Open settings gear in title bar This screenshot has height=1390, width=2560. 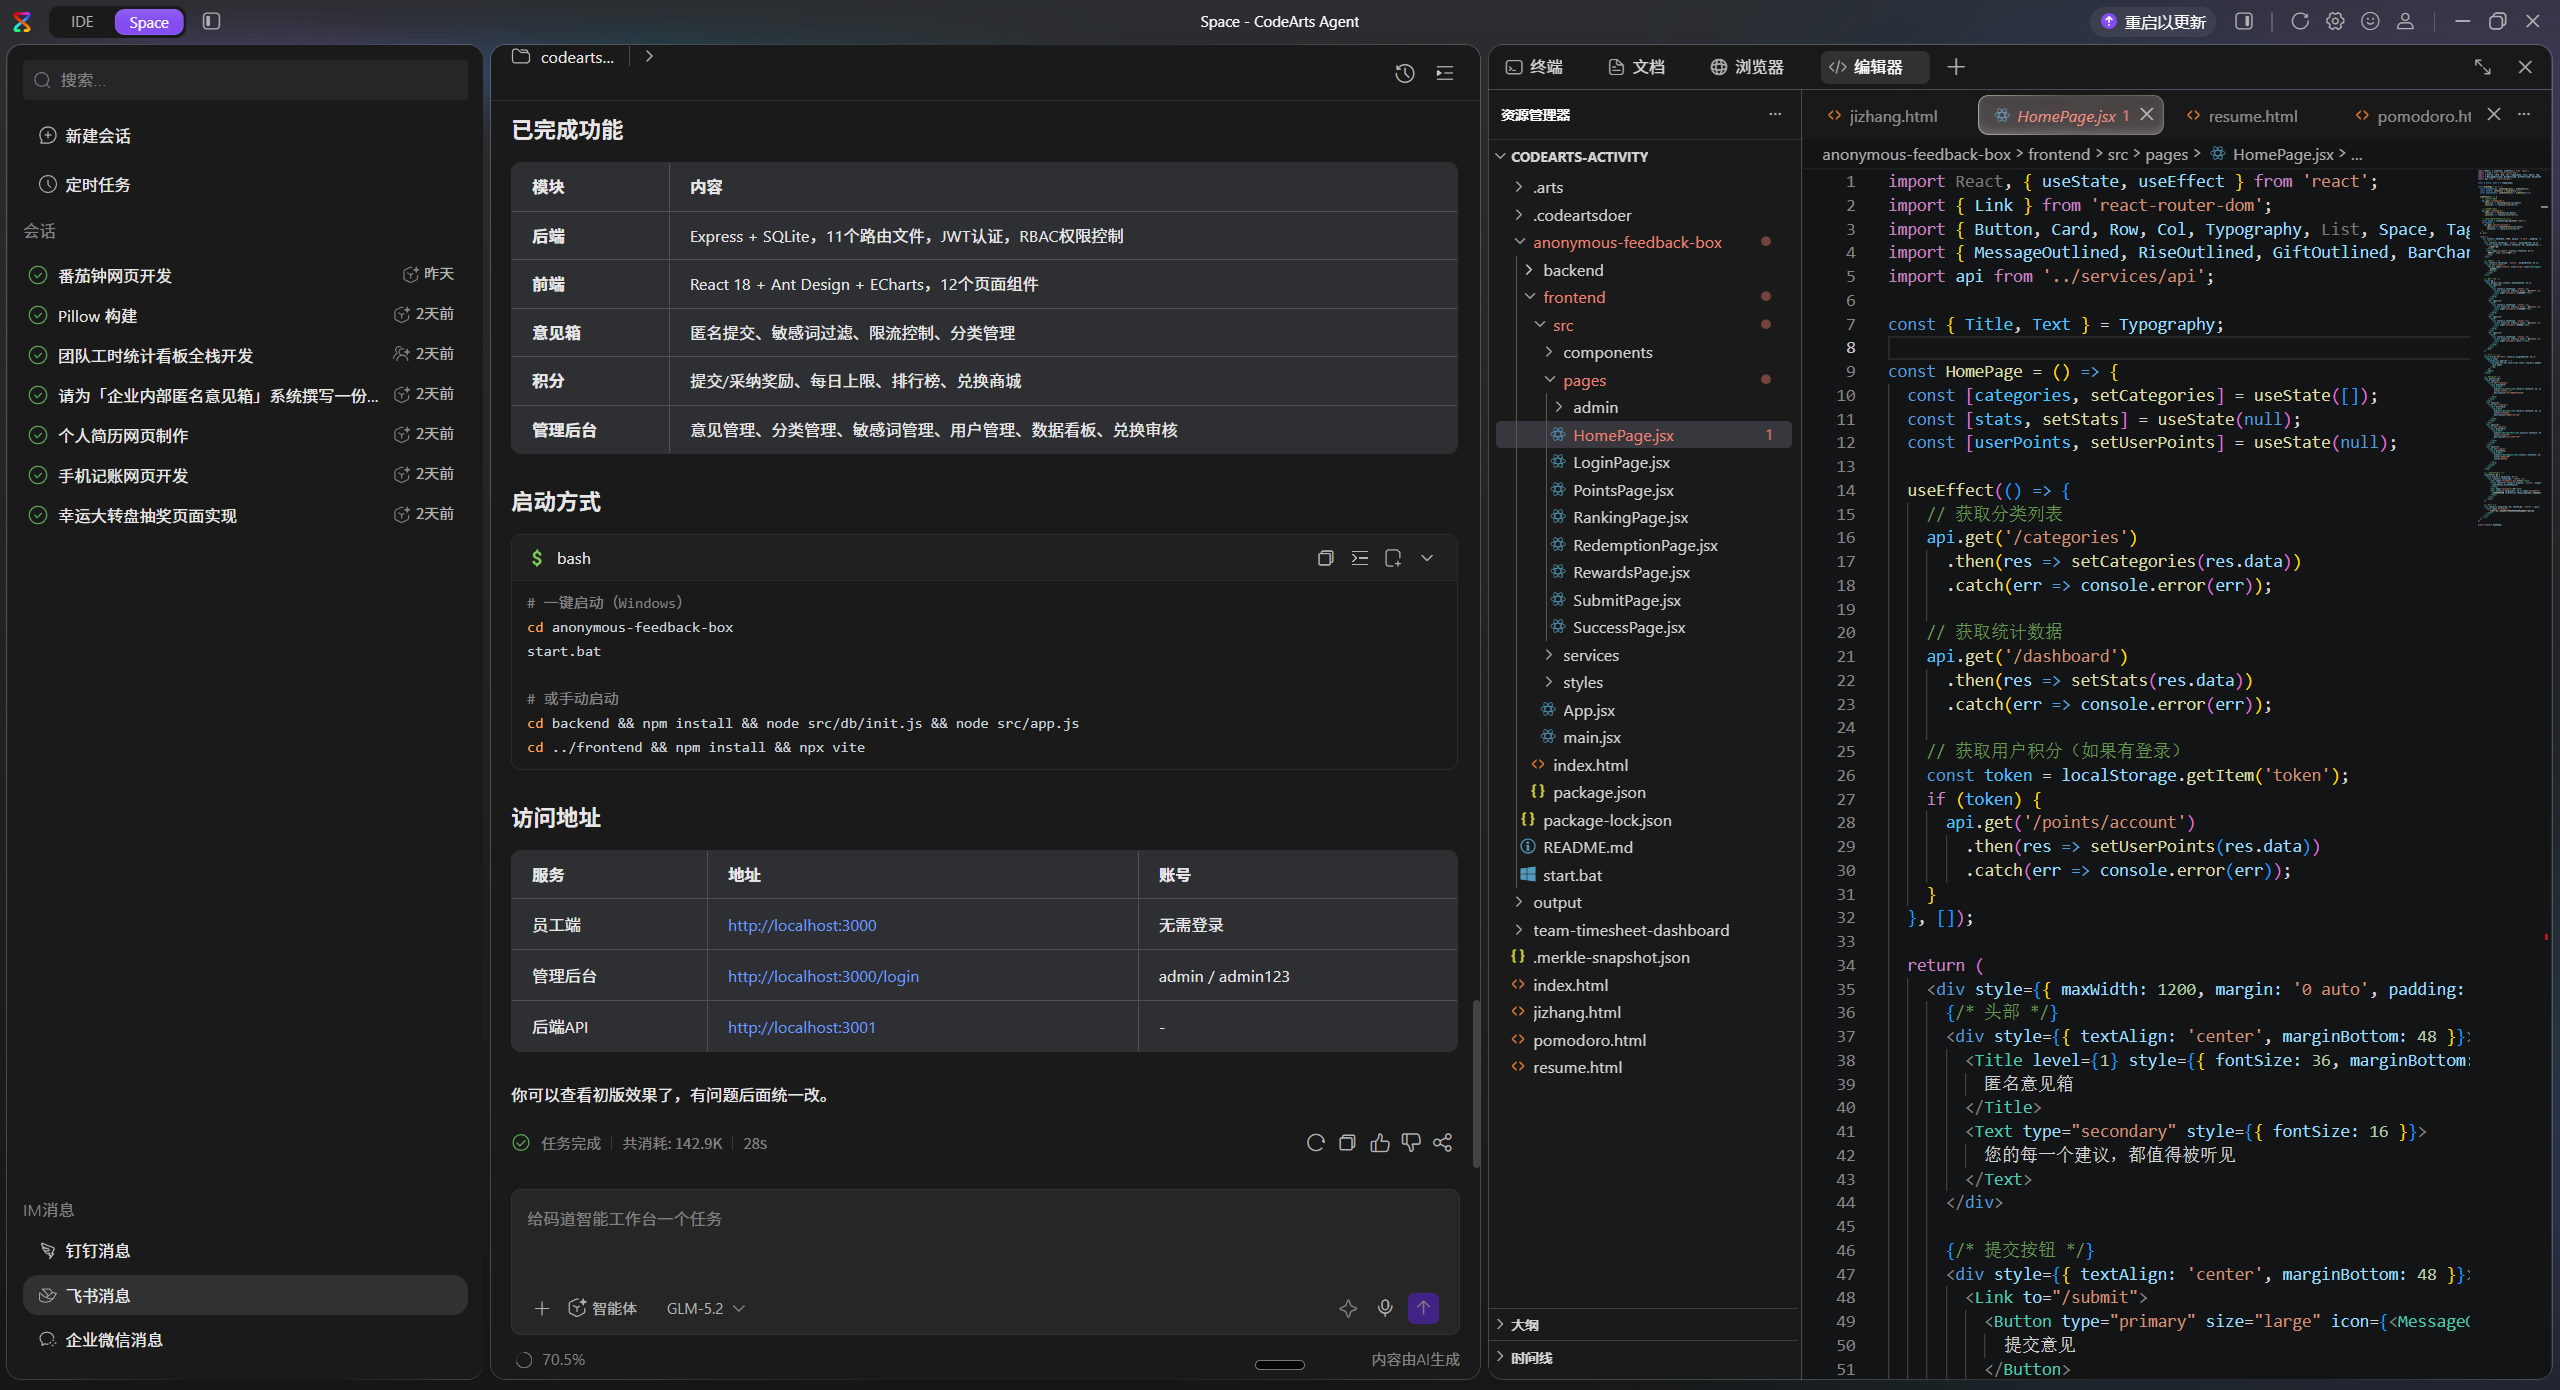pyautogui.click(x=2335, y=21)
